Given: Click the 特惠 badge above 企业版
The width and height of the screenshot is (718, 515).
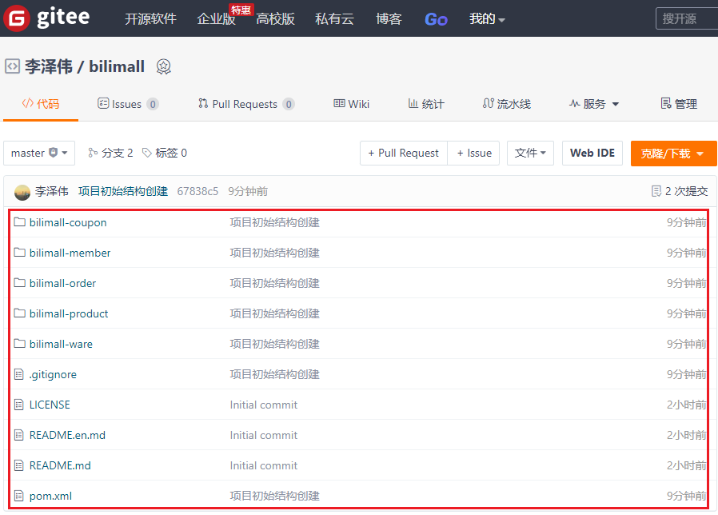Looking at the screenshot, I should click(241, 10).
